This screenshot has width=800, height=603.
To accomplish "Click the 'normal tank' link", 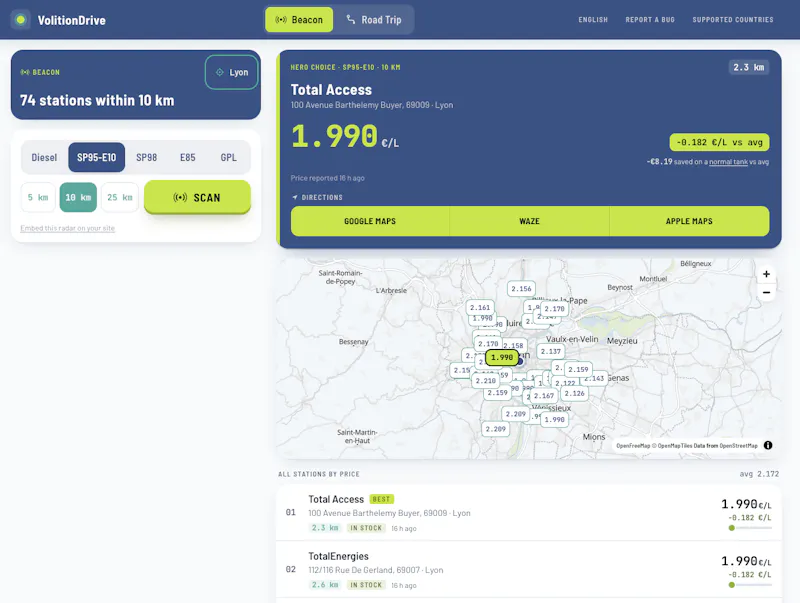I will click(x=728, y=162).
